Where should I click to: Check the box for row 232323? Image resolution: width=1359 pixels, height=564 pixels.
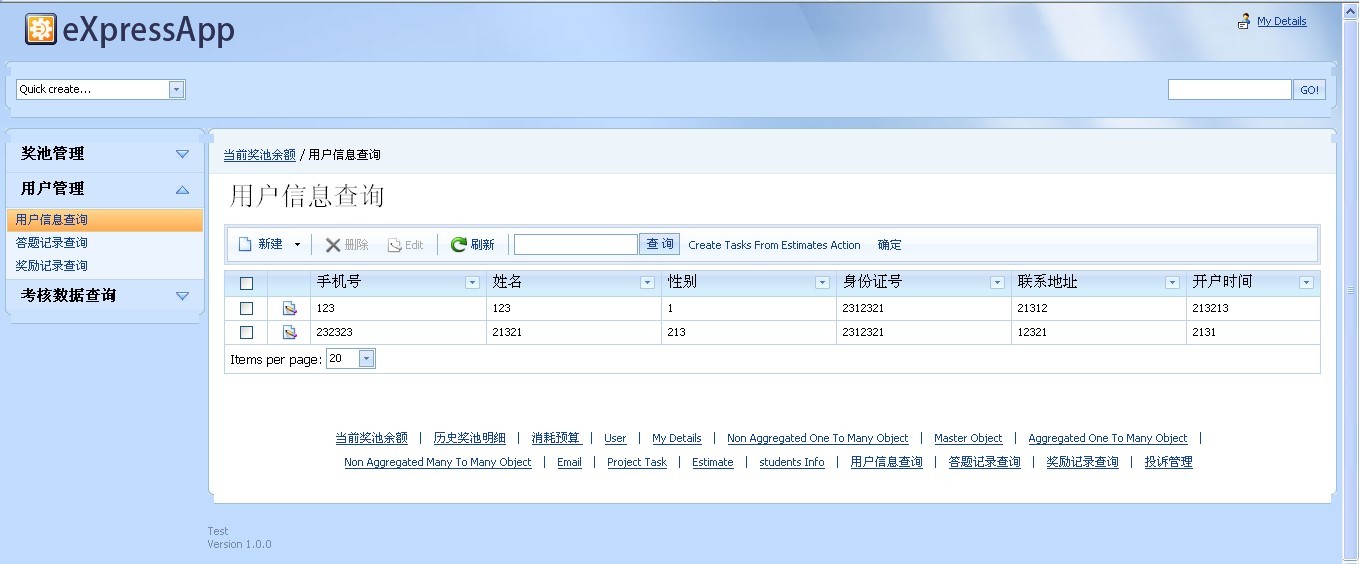click(247, 332)
